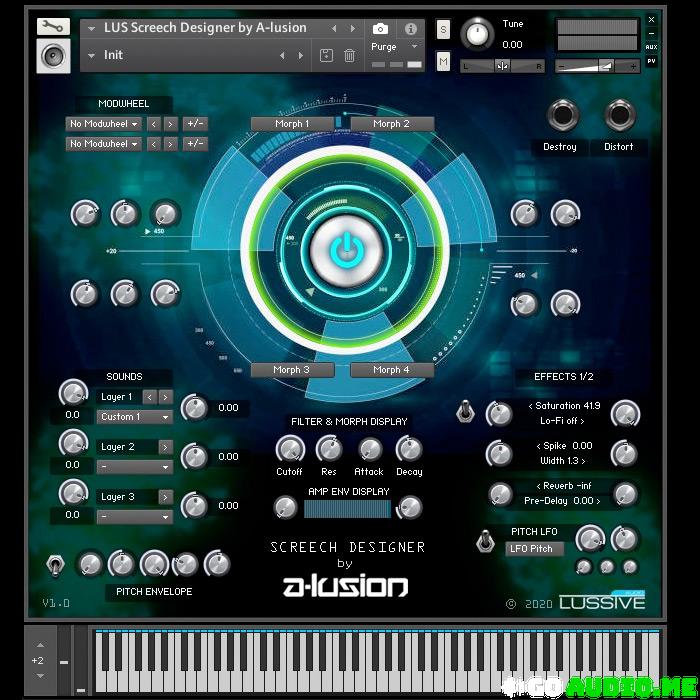Select the Morph 4 tab
This screenshot has width=700, height=700.
pos(392,370)
